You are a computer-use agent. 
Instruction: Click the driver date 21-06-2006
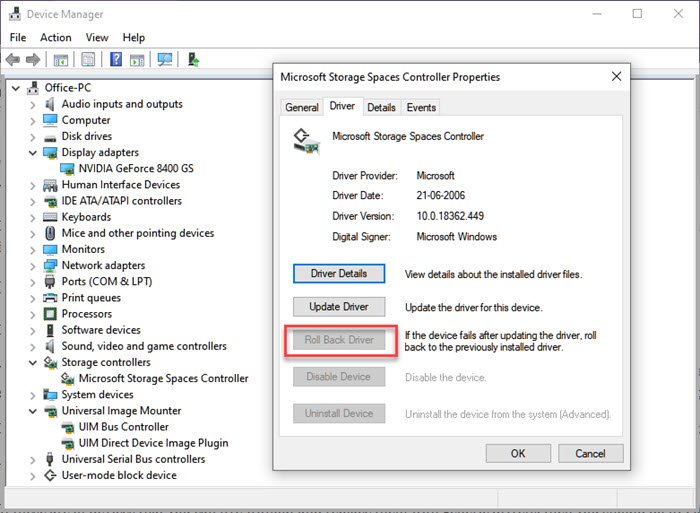point(441,196)
